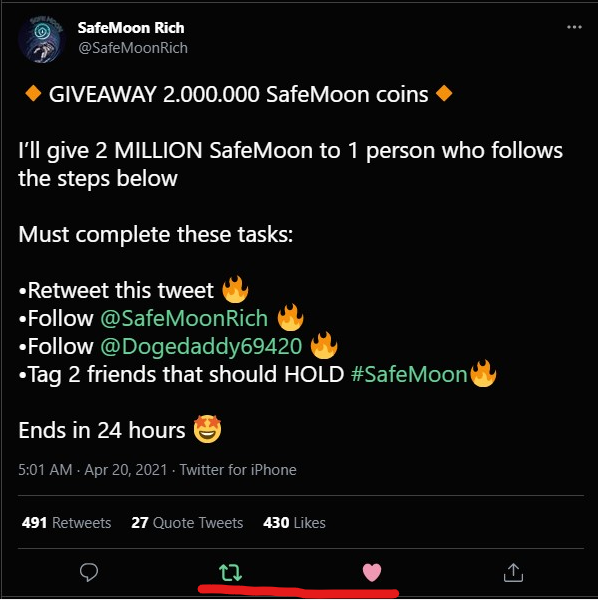Open the three-dot more options menu
The width and height of the screenshot is (598, 600).
(574, 27)
